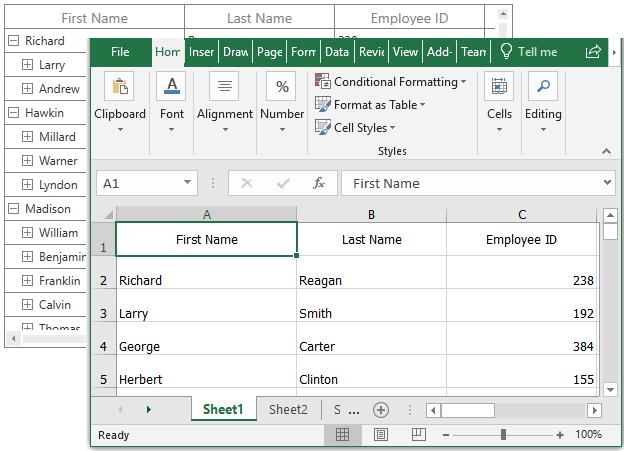This screenshot has width=624, height=451.
Task: Add a new sheet with plus icon
Action: pos(380,410)
